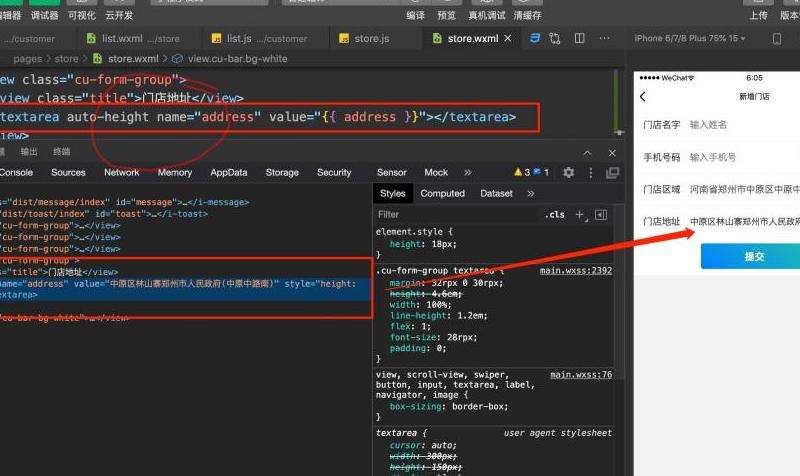Click the font-size: 28rpx style property
The image size is (800, 476).
[x=434, y=337]
